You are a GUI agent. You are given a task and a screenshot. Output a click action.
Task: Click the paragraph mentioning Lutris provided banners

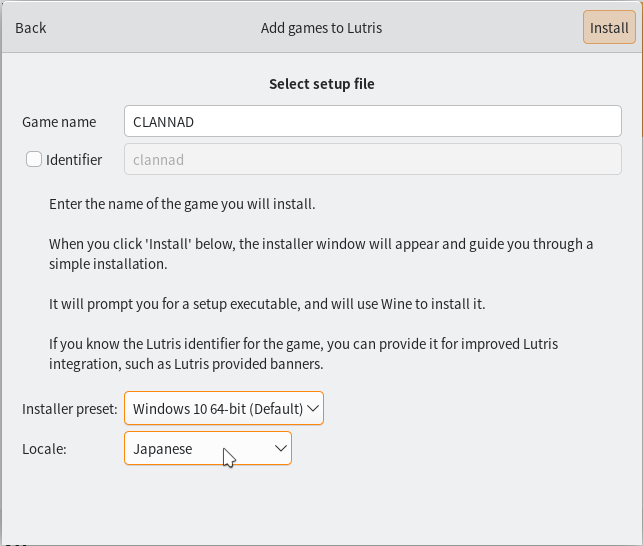click(303, 354)
